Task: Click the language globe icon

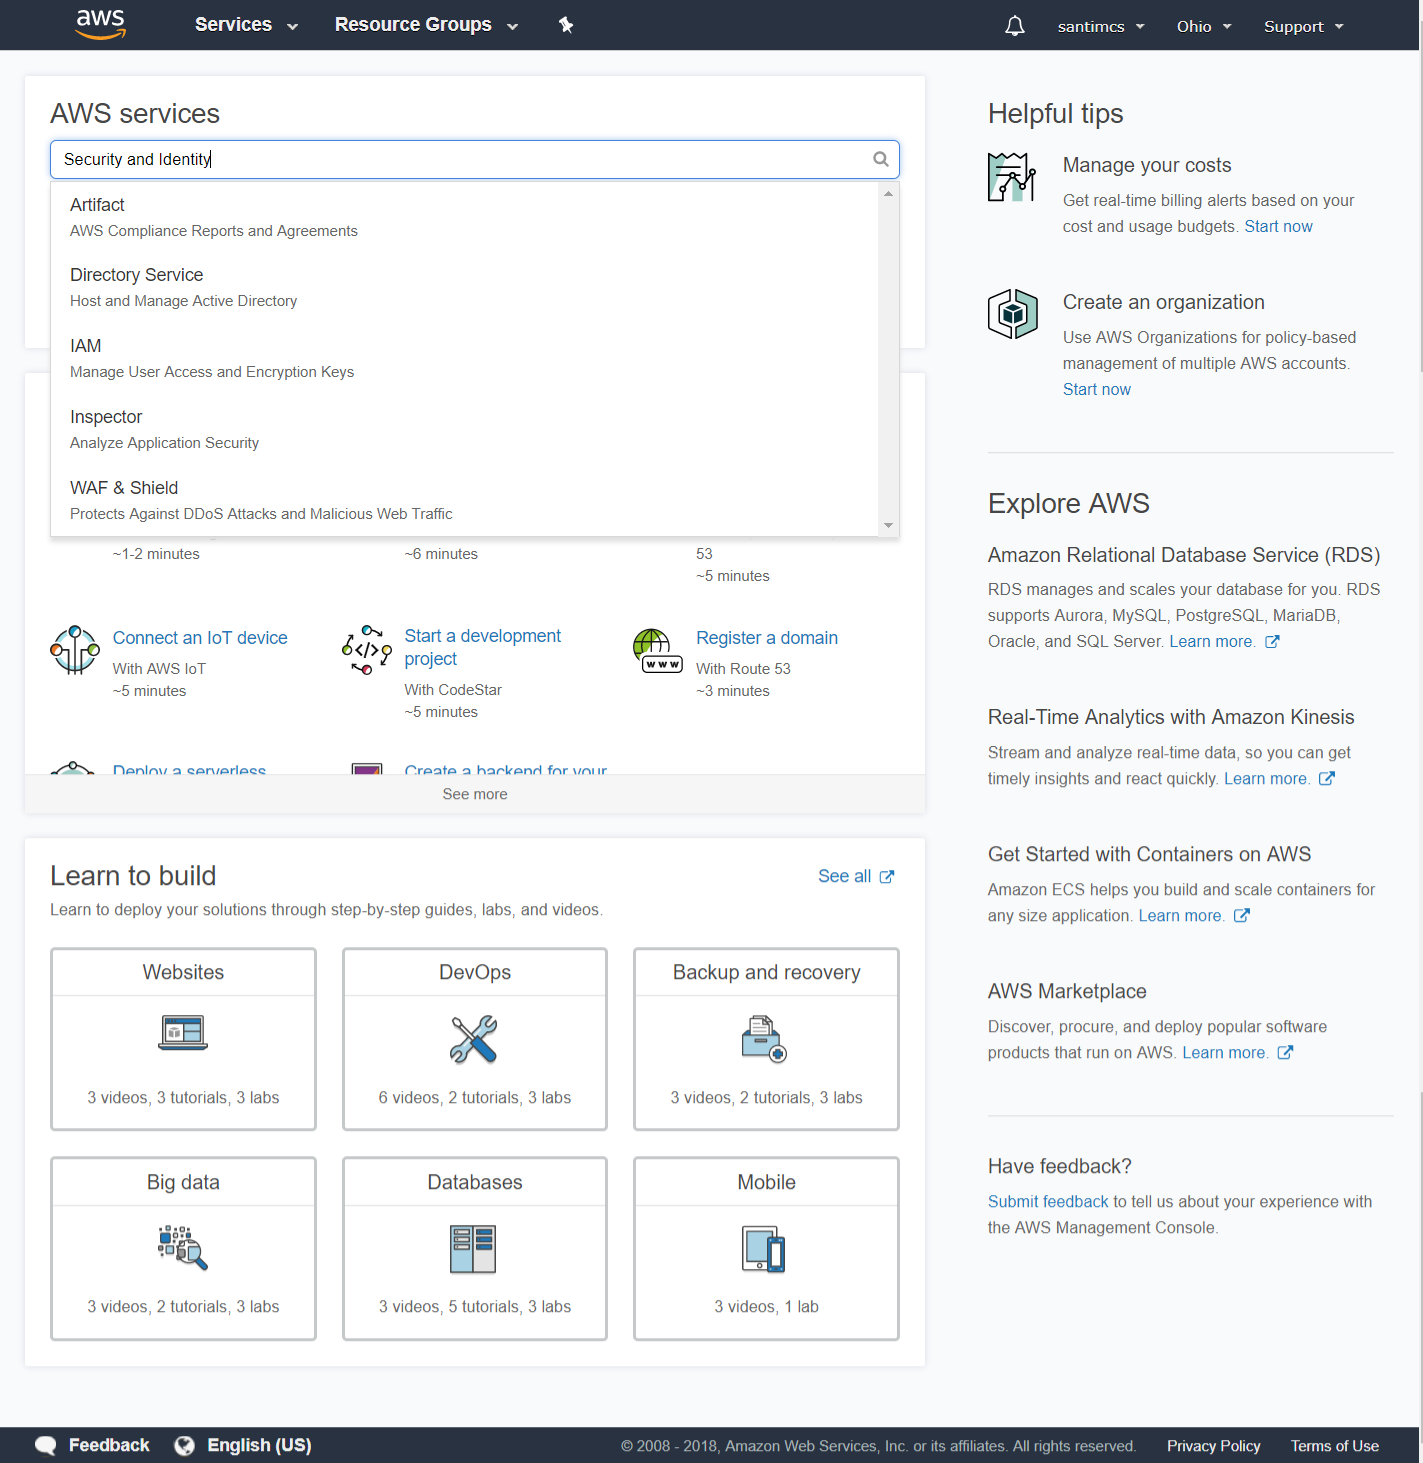Action: pyautogui.click(x=184, y=1446)
